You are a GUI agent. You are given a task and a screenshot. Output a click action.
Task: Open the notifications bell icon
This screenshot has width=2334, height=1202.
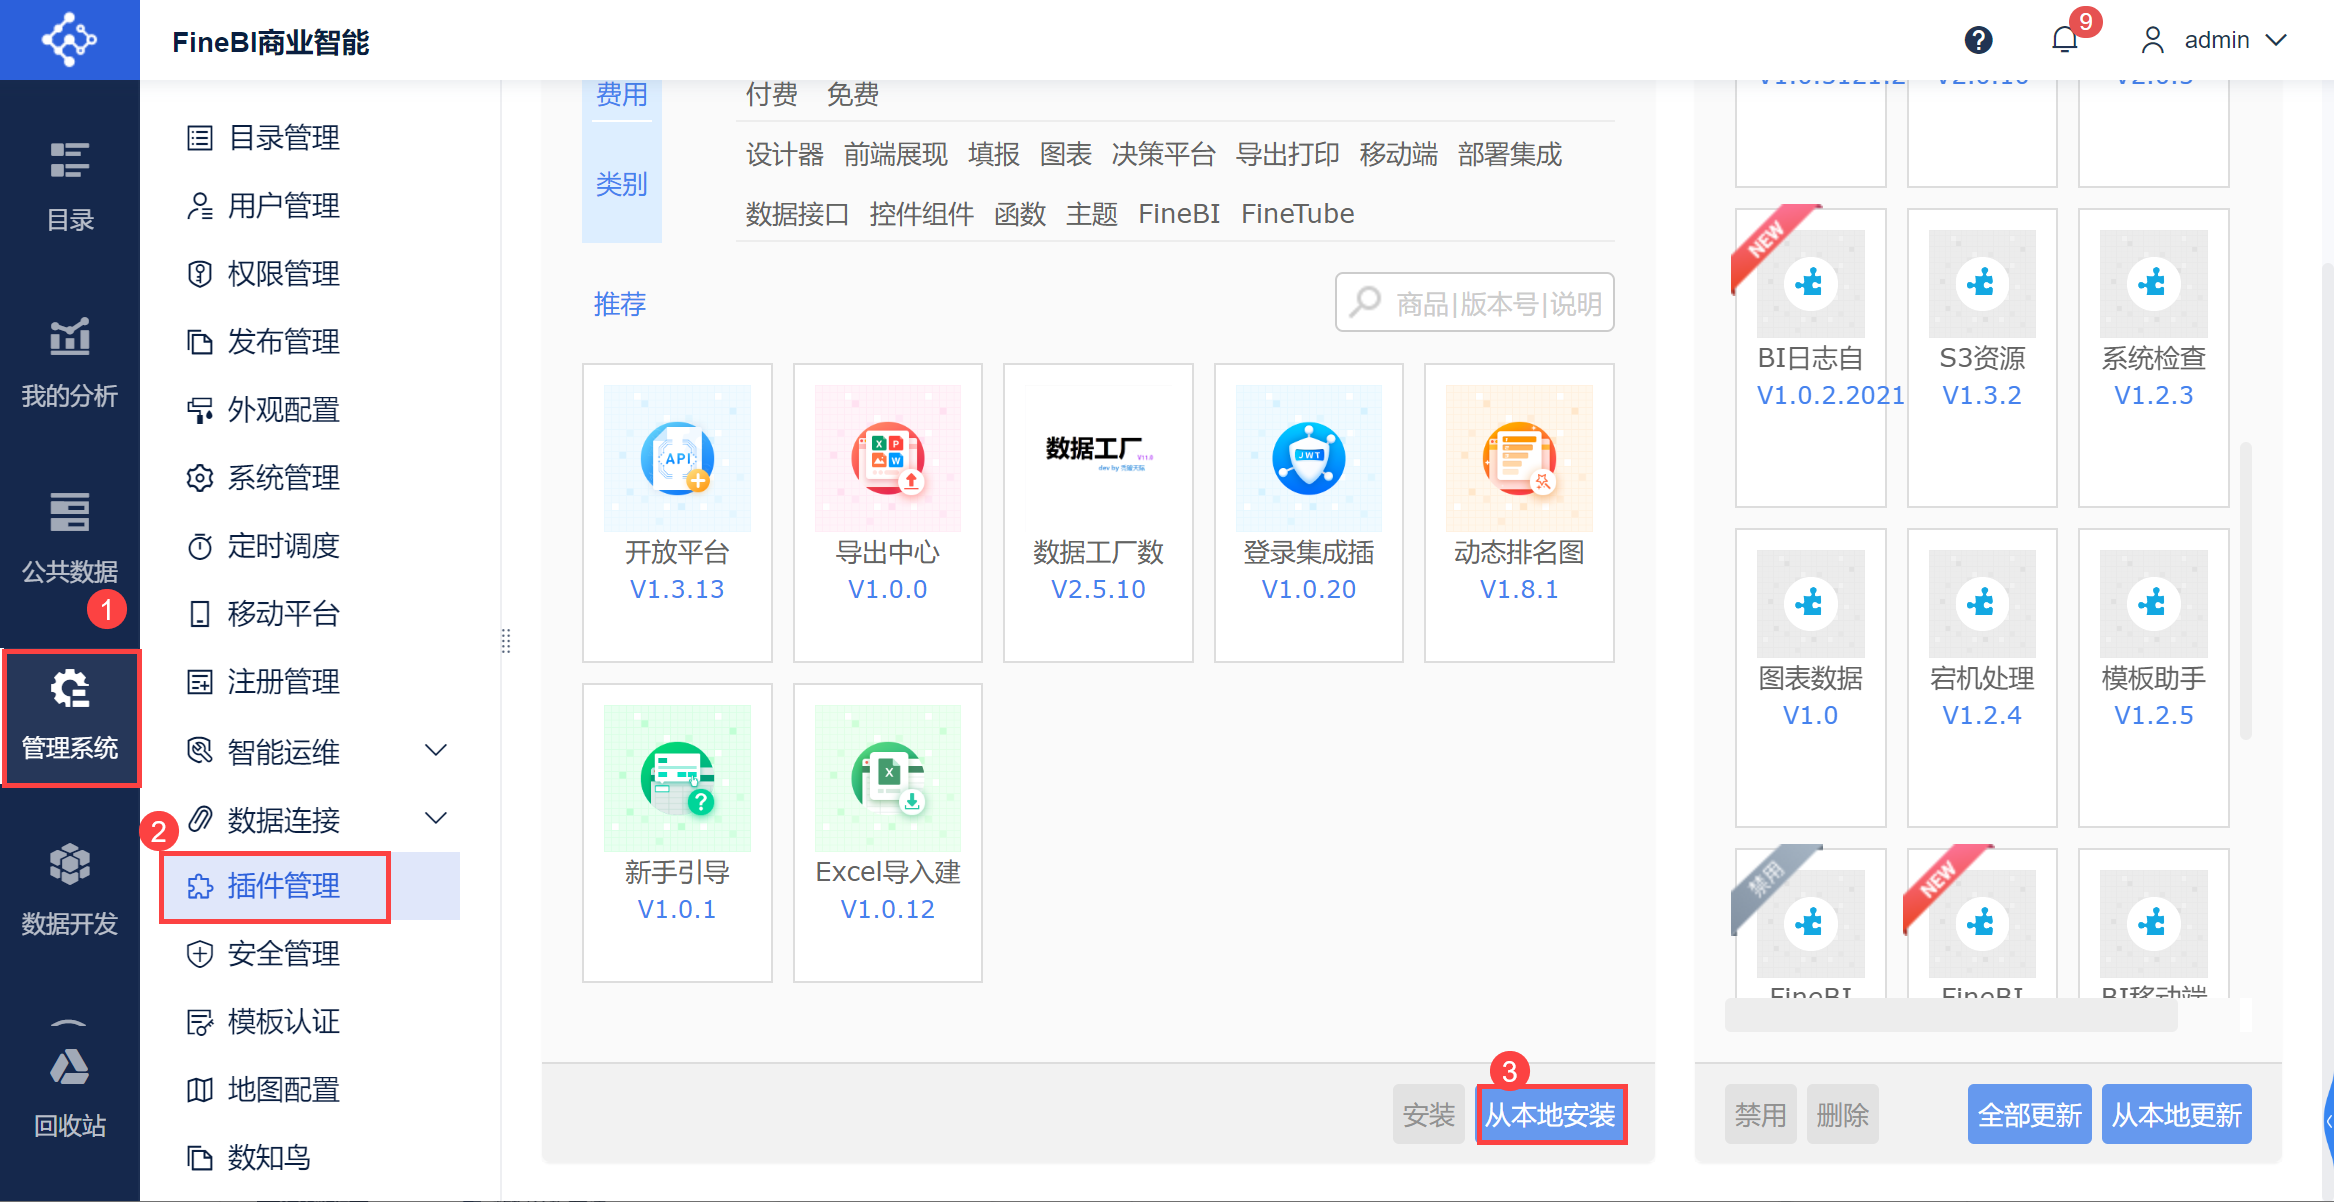(2064, 40)
